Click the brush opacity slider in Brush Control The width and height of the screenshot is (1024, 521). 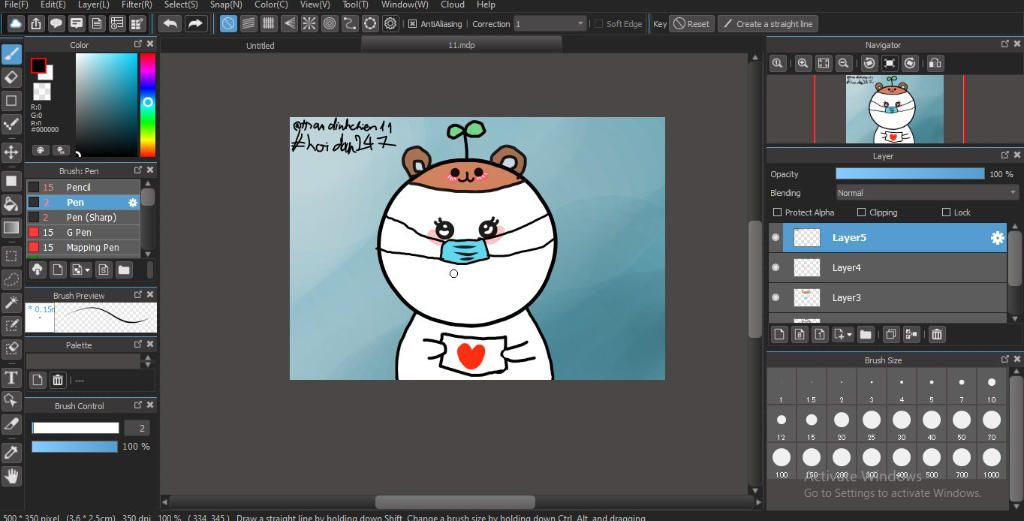click(x=74, y=447)
